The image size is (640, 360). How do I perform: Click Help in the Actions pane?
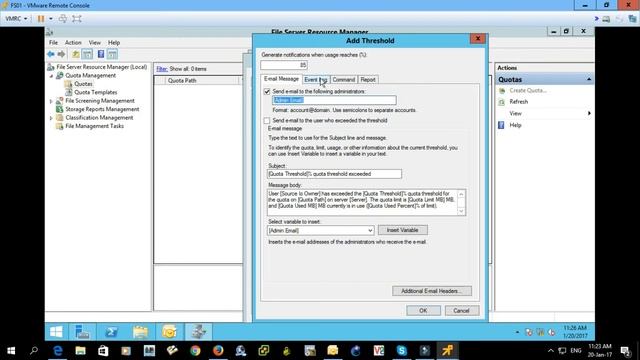click(515, 125)
